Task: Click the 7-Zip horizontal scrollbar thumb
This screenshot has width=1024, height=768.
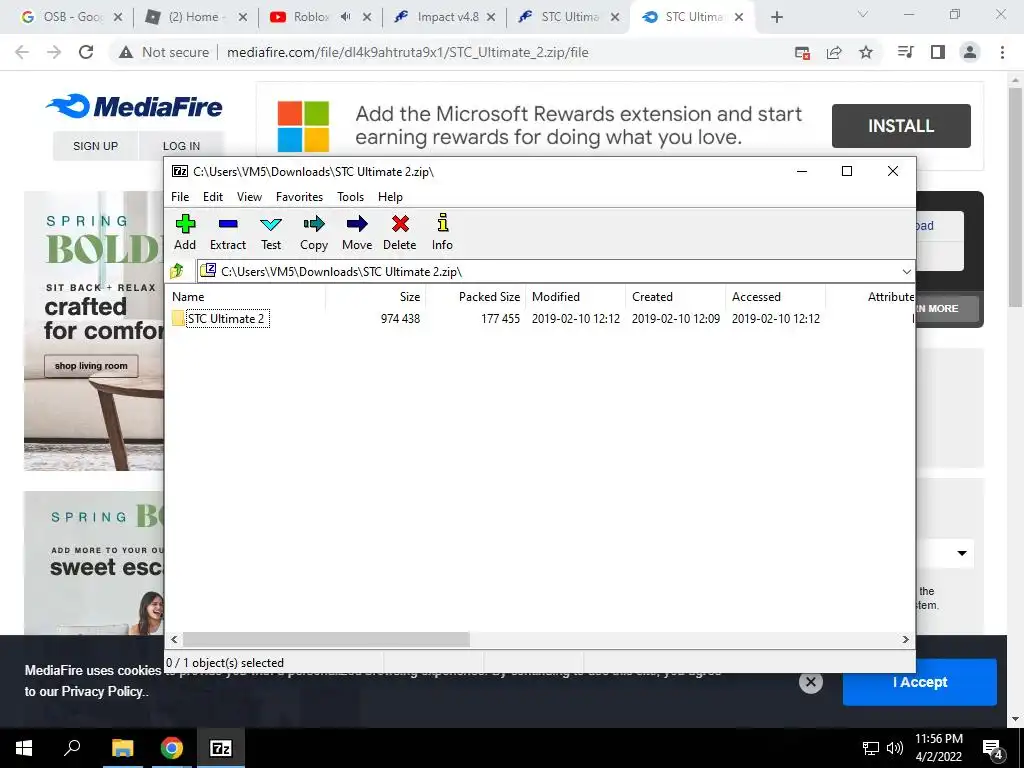Action: point(326,639)
